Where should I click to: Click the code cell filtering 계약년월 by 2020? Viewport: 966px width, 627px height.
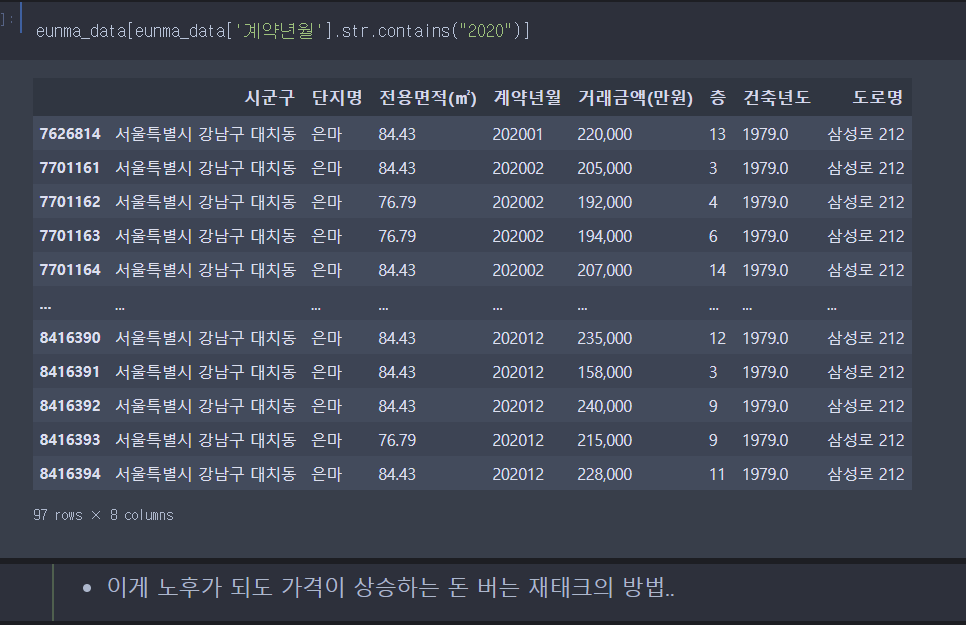coord(283,30)
